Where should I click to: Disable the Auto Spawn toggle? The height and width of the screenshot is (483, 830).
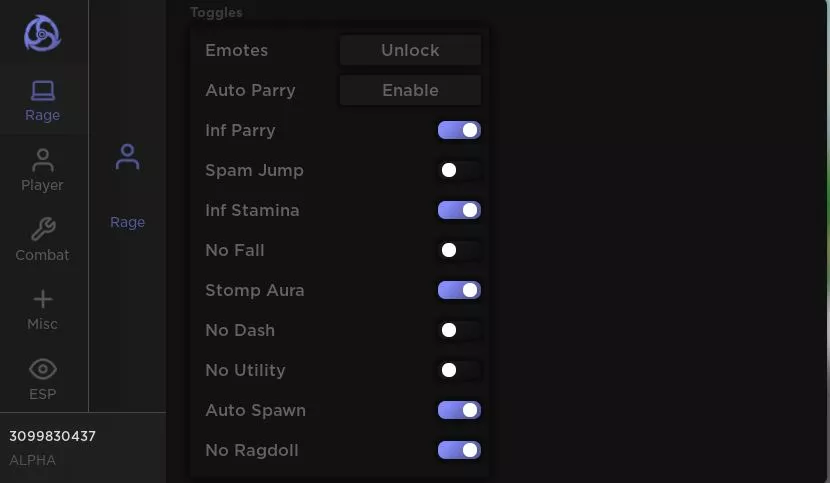point(459,410)
